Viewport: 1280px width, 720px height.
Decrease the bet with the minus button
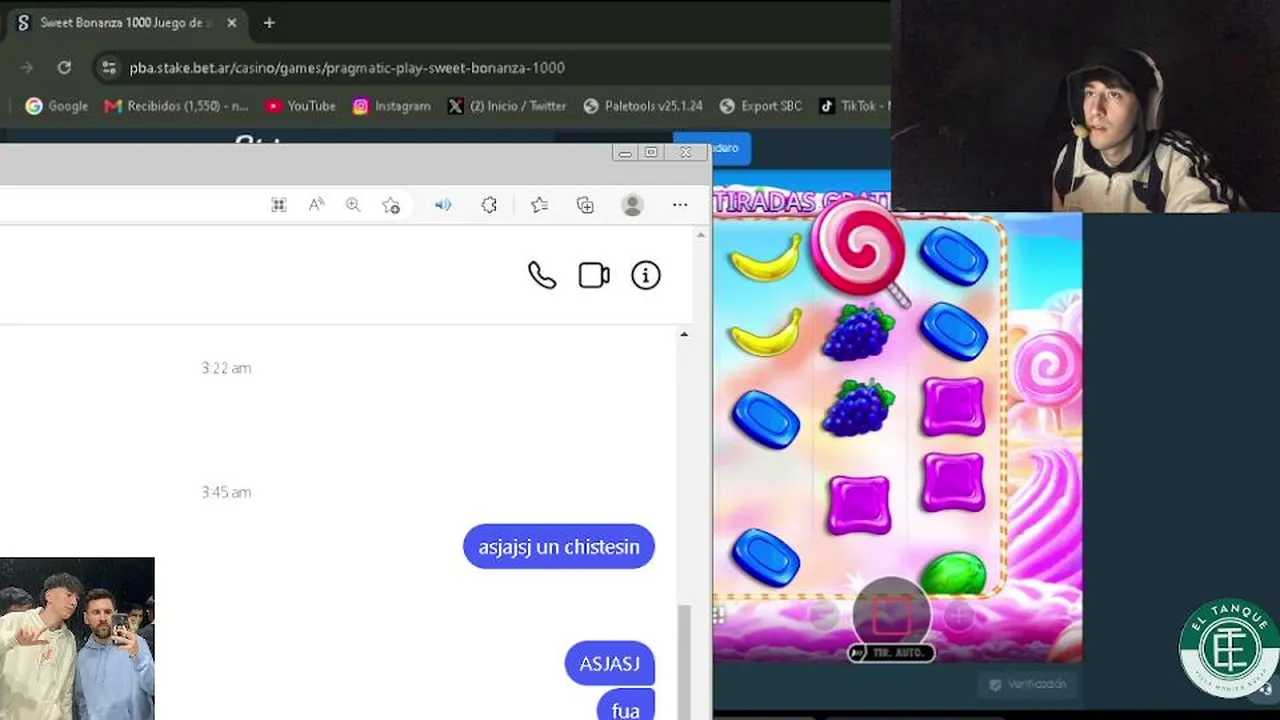(x=824, y=615)
